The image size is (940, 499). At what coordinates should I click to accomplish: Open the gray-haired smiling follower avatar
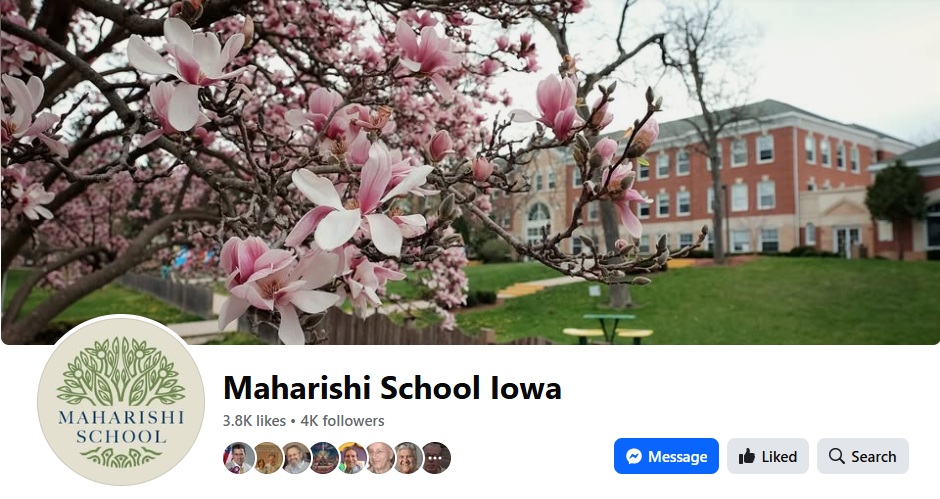tap(408, 458)
